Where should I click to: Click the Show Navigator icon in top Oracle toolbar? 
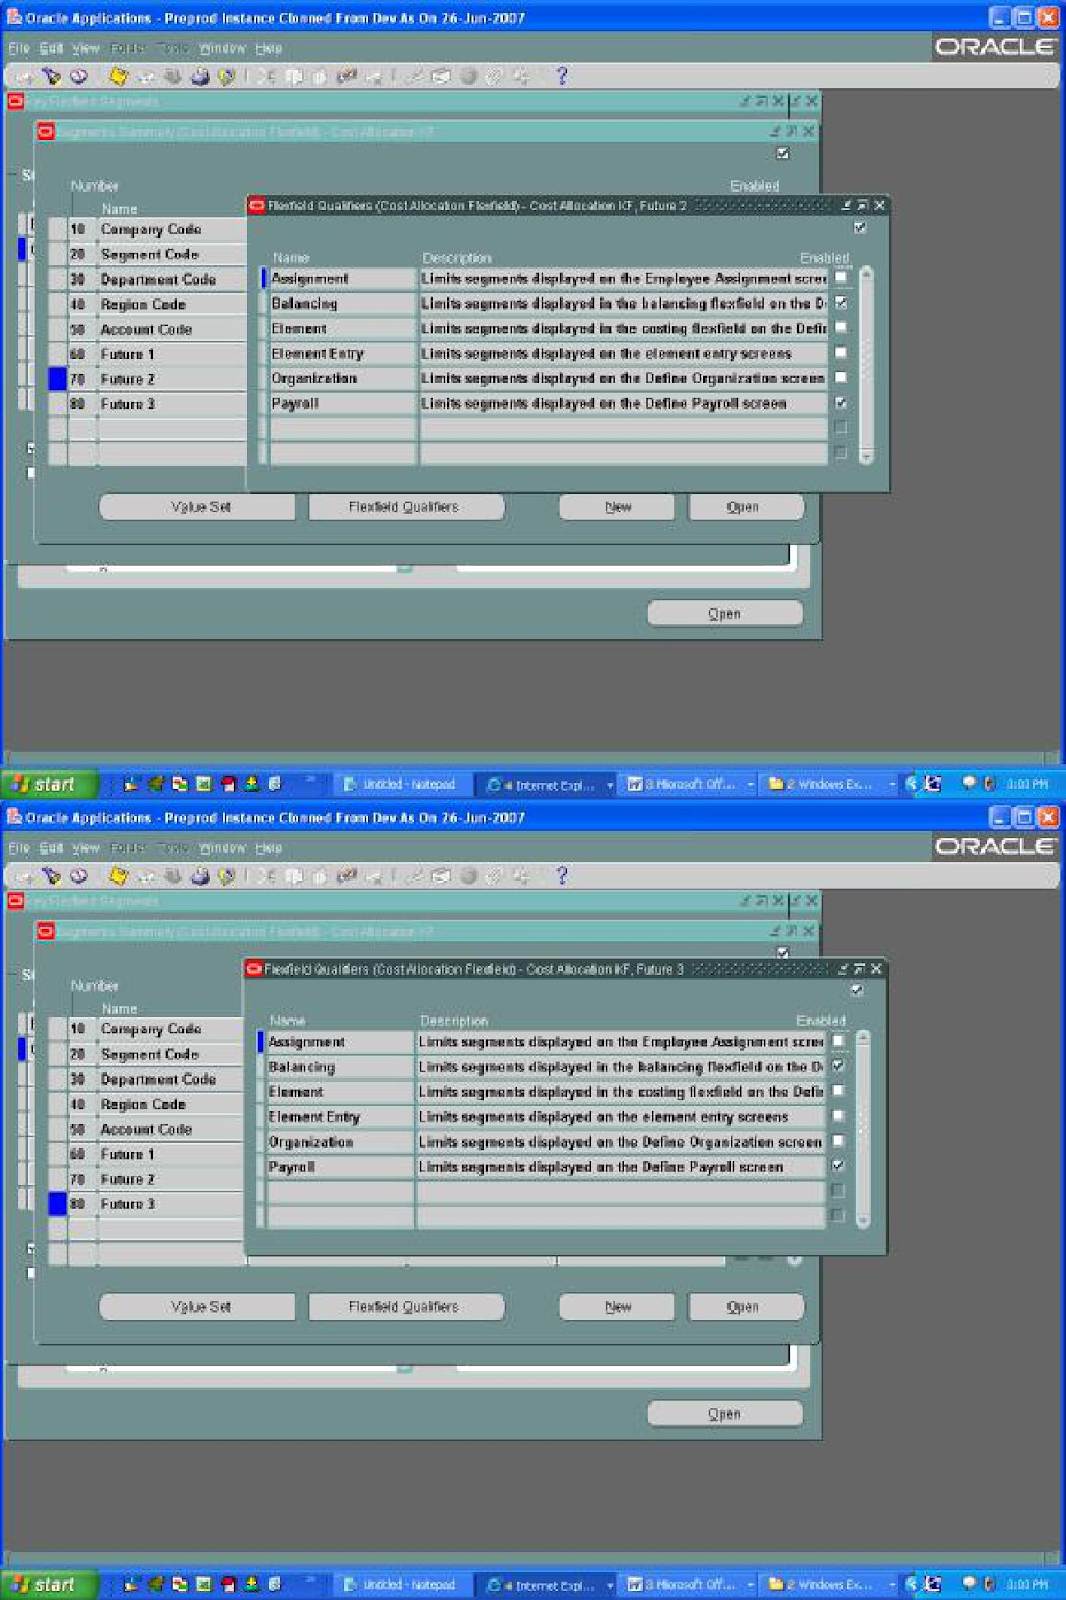pyautogui.click(x=78, y=76)
